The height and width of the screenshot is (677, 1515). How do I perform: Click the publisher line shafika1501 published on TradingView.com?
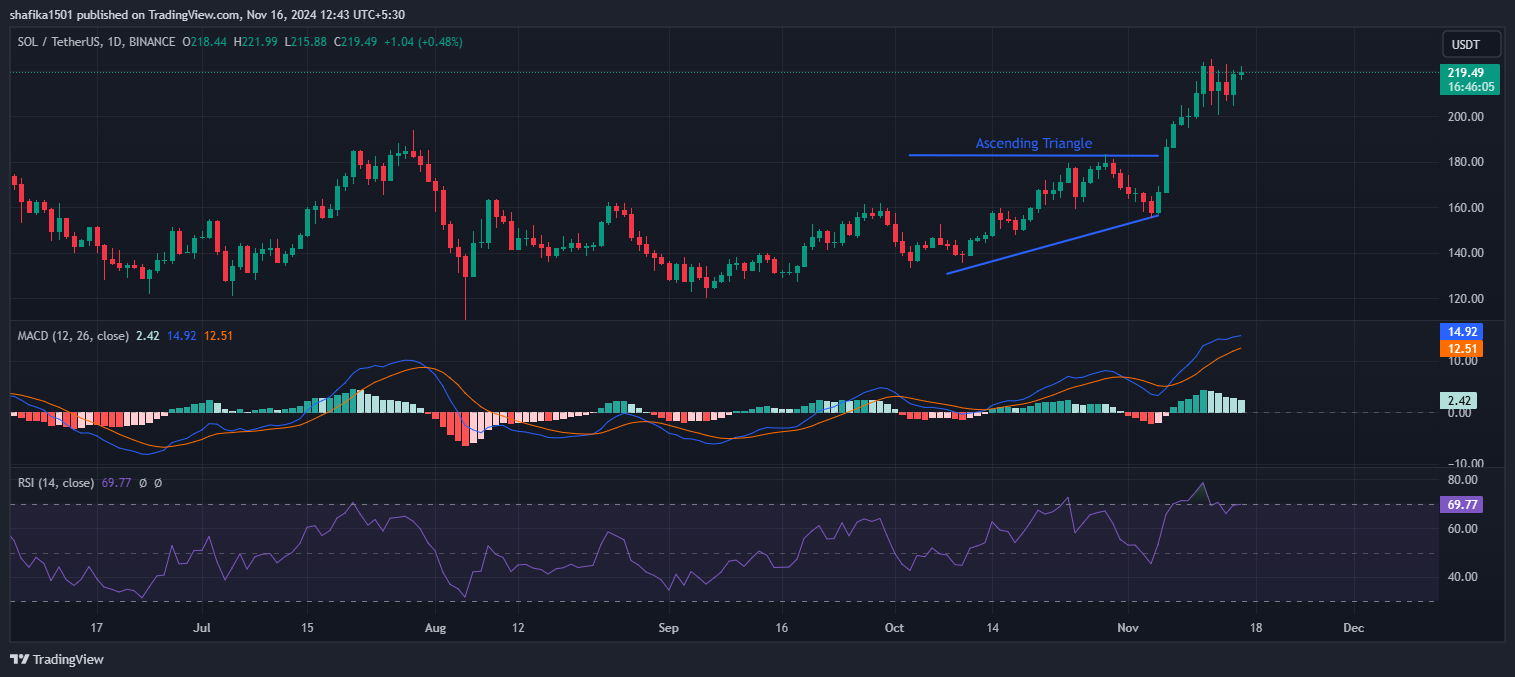[208, 13]
